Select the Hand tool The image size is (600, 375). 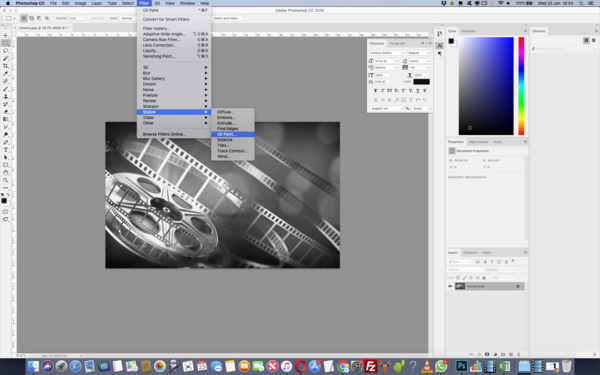[x=6, y=173]
